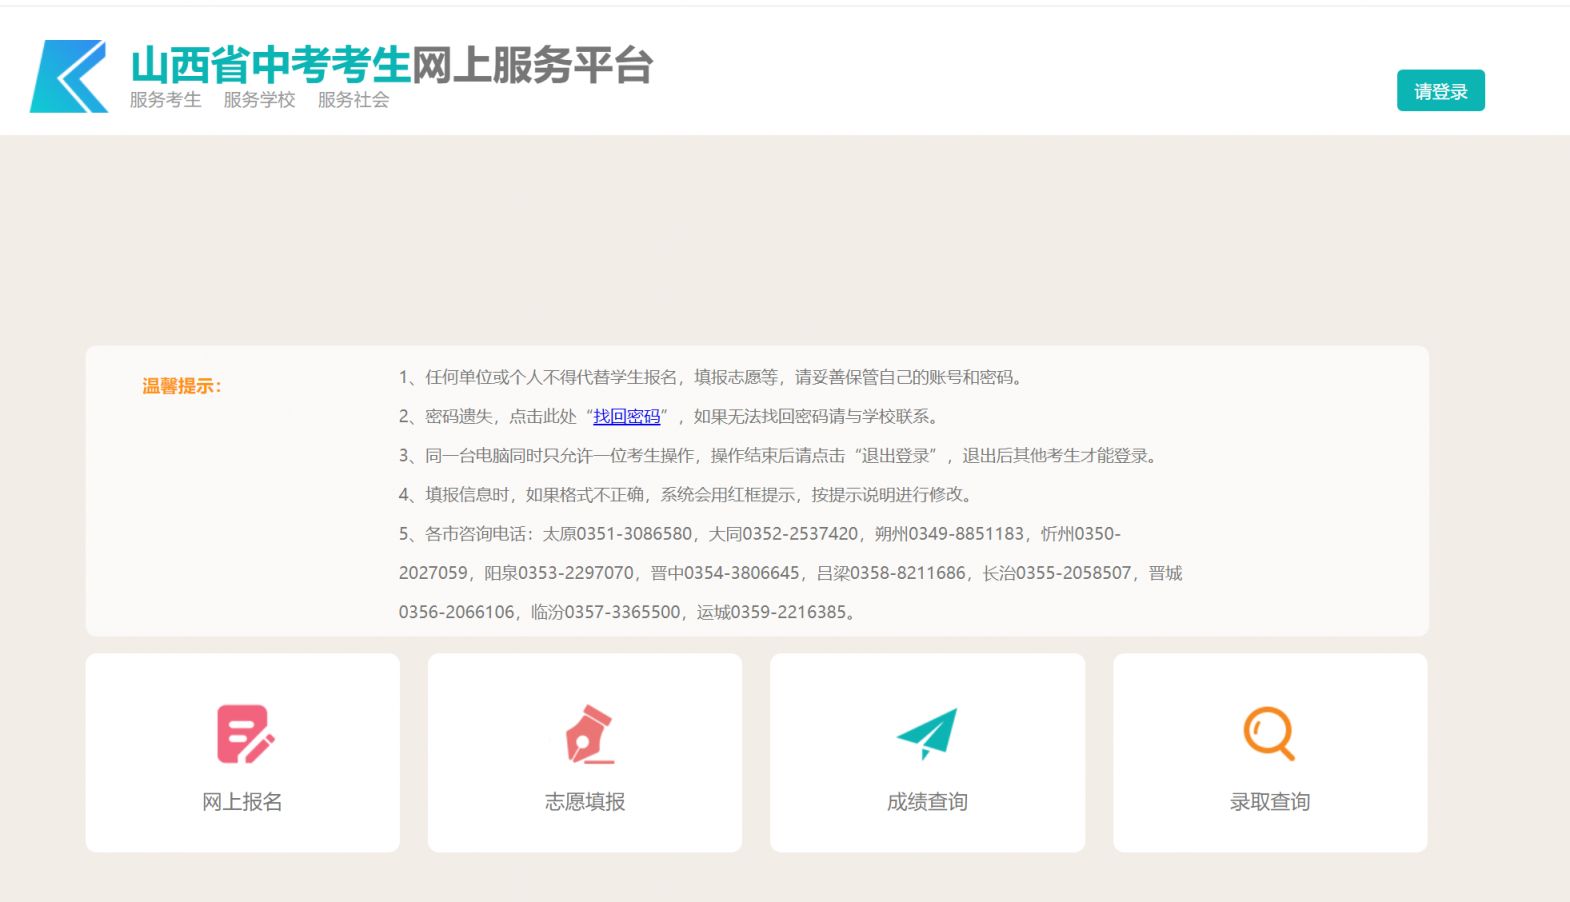Click the 服务学校 slogan text

259,100
